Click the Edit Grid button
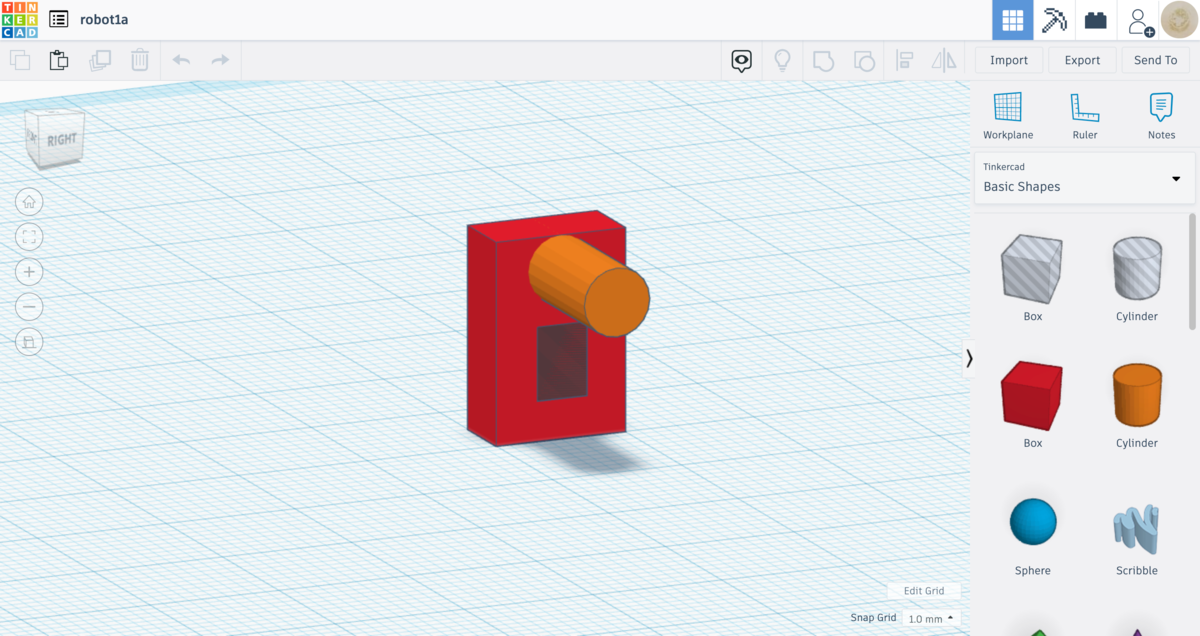The width and height of the screenshot is (1200, 636). (x=923, y=591)
